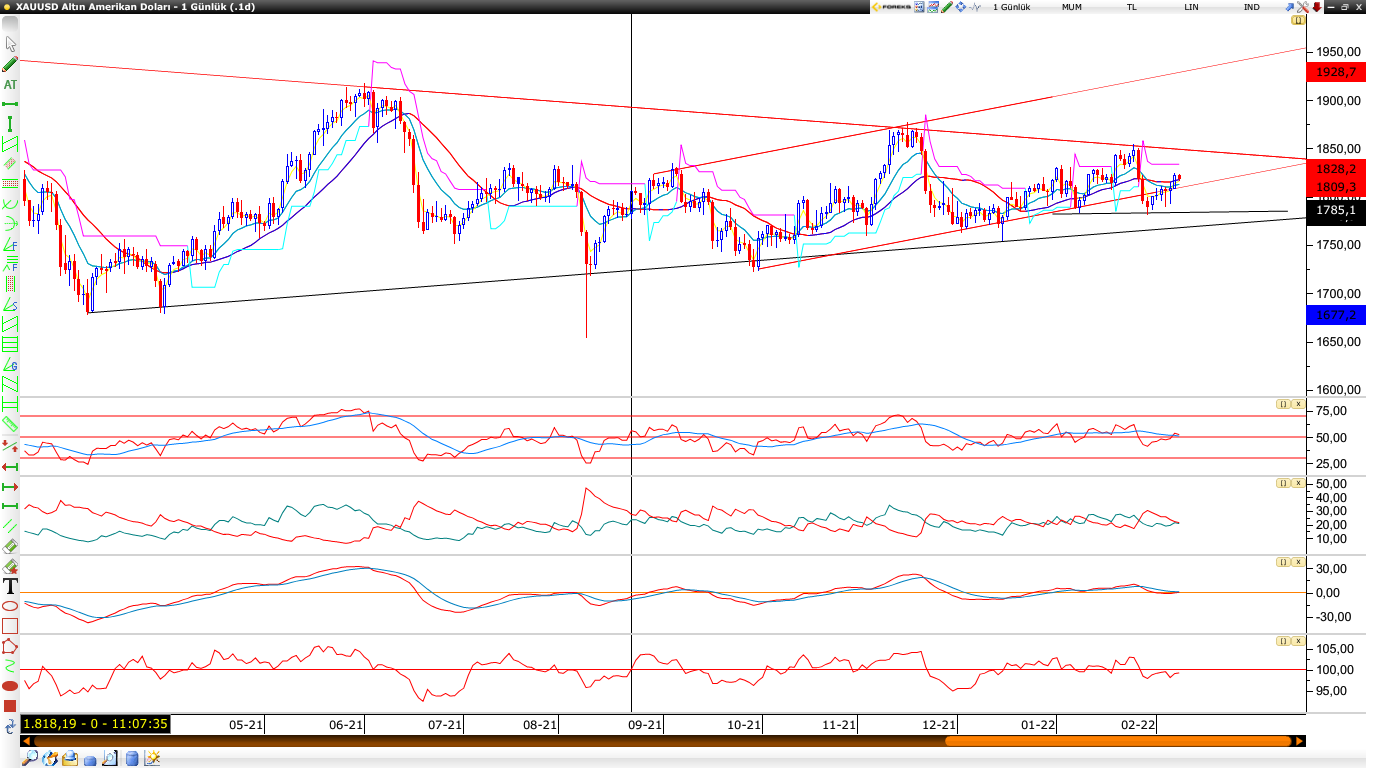Choose the AT annotation tool
This screenshot has width=1380, height=768.
pos(10,84)
